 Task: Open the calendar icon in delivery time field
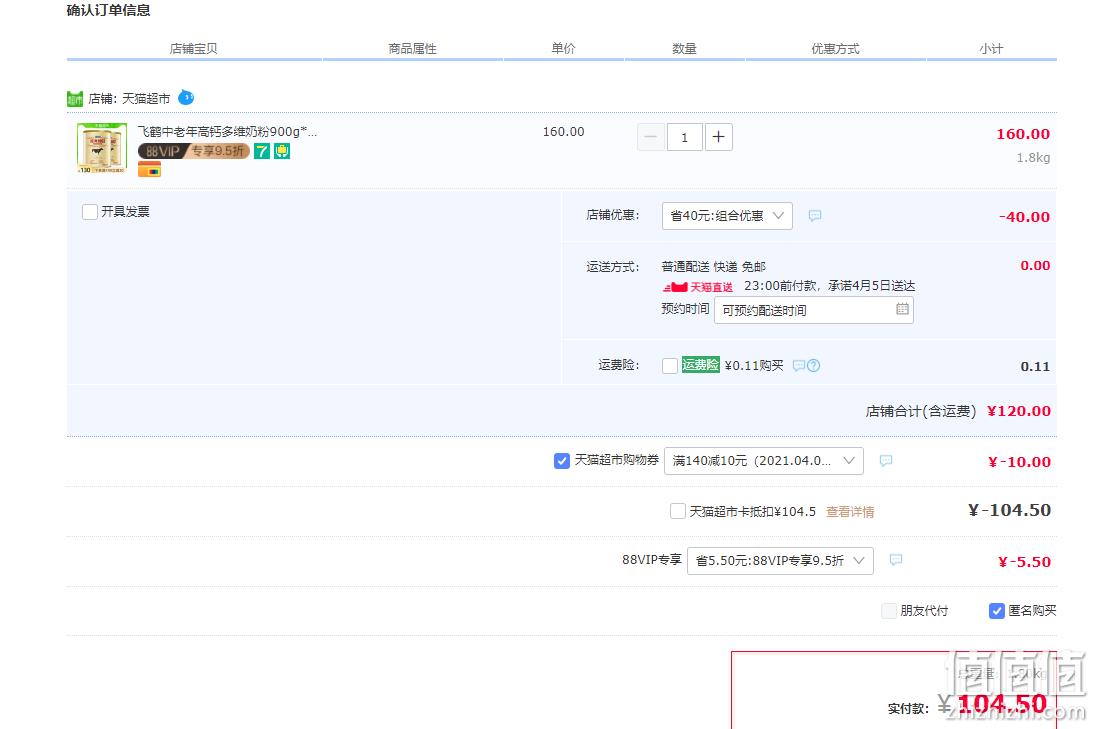coord(902,309)
